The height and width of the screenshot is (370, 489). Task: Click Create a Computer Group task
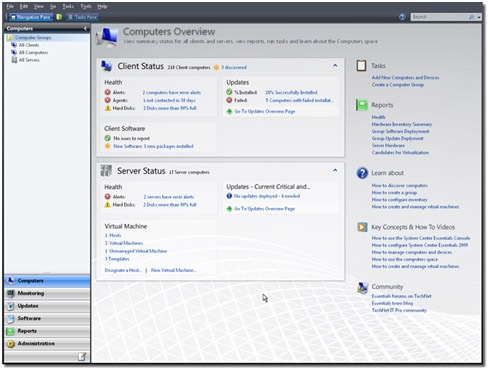(x=398, y=85)
